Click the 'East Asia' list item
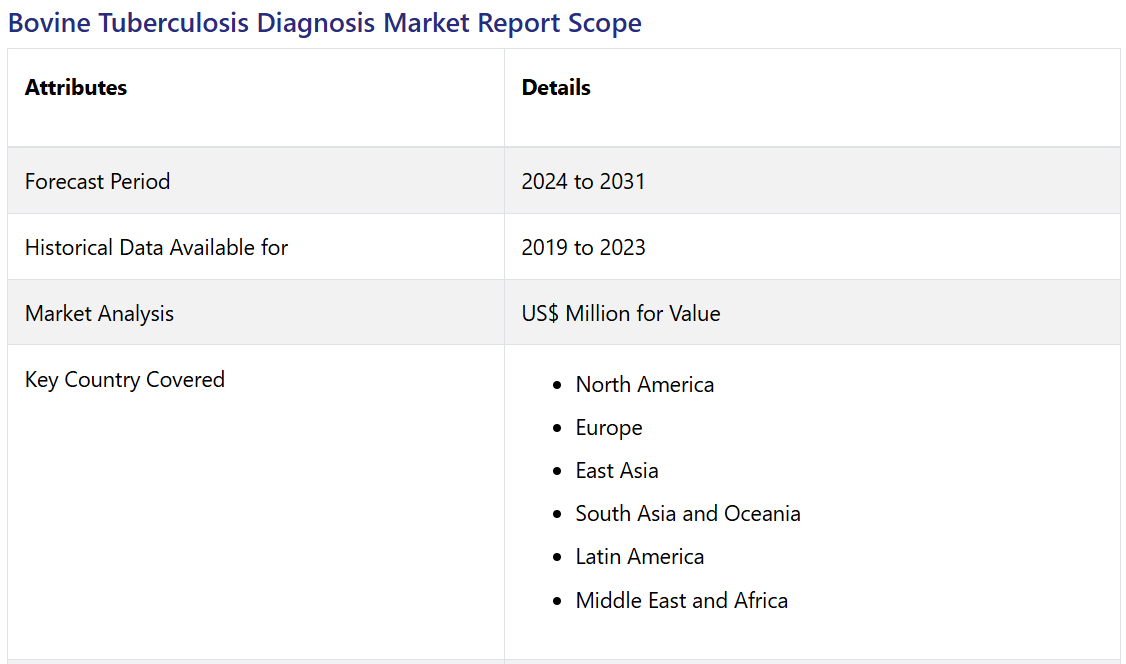 pos(617,471)
